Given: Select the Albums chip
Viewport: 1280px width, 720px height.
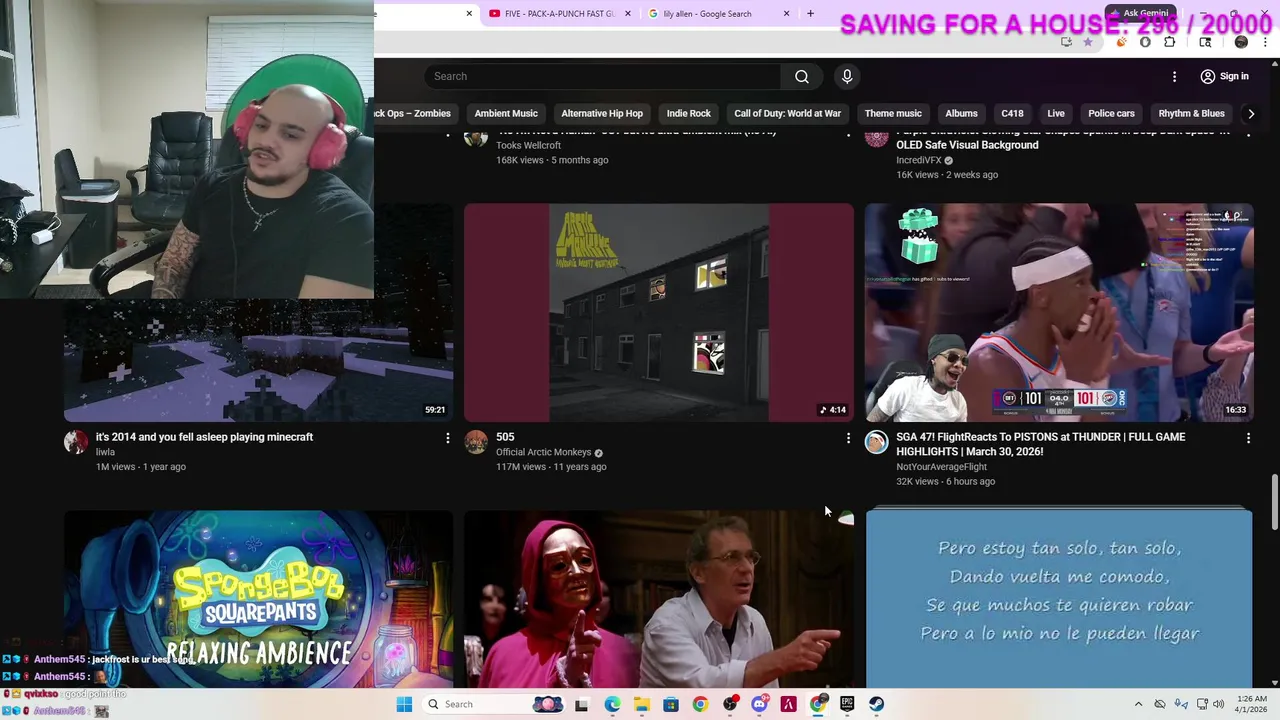Looking at the screenshot, I should click(x=961, y=113).
